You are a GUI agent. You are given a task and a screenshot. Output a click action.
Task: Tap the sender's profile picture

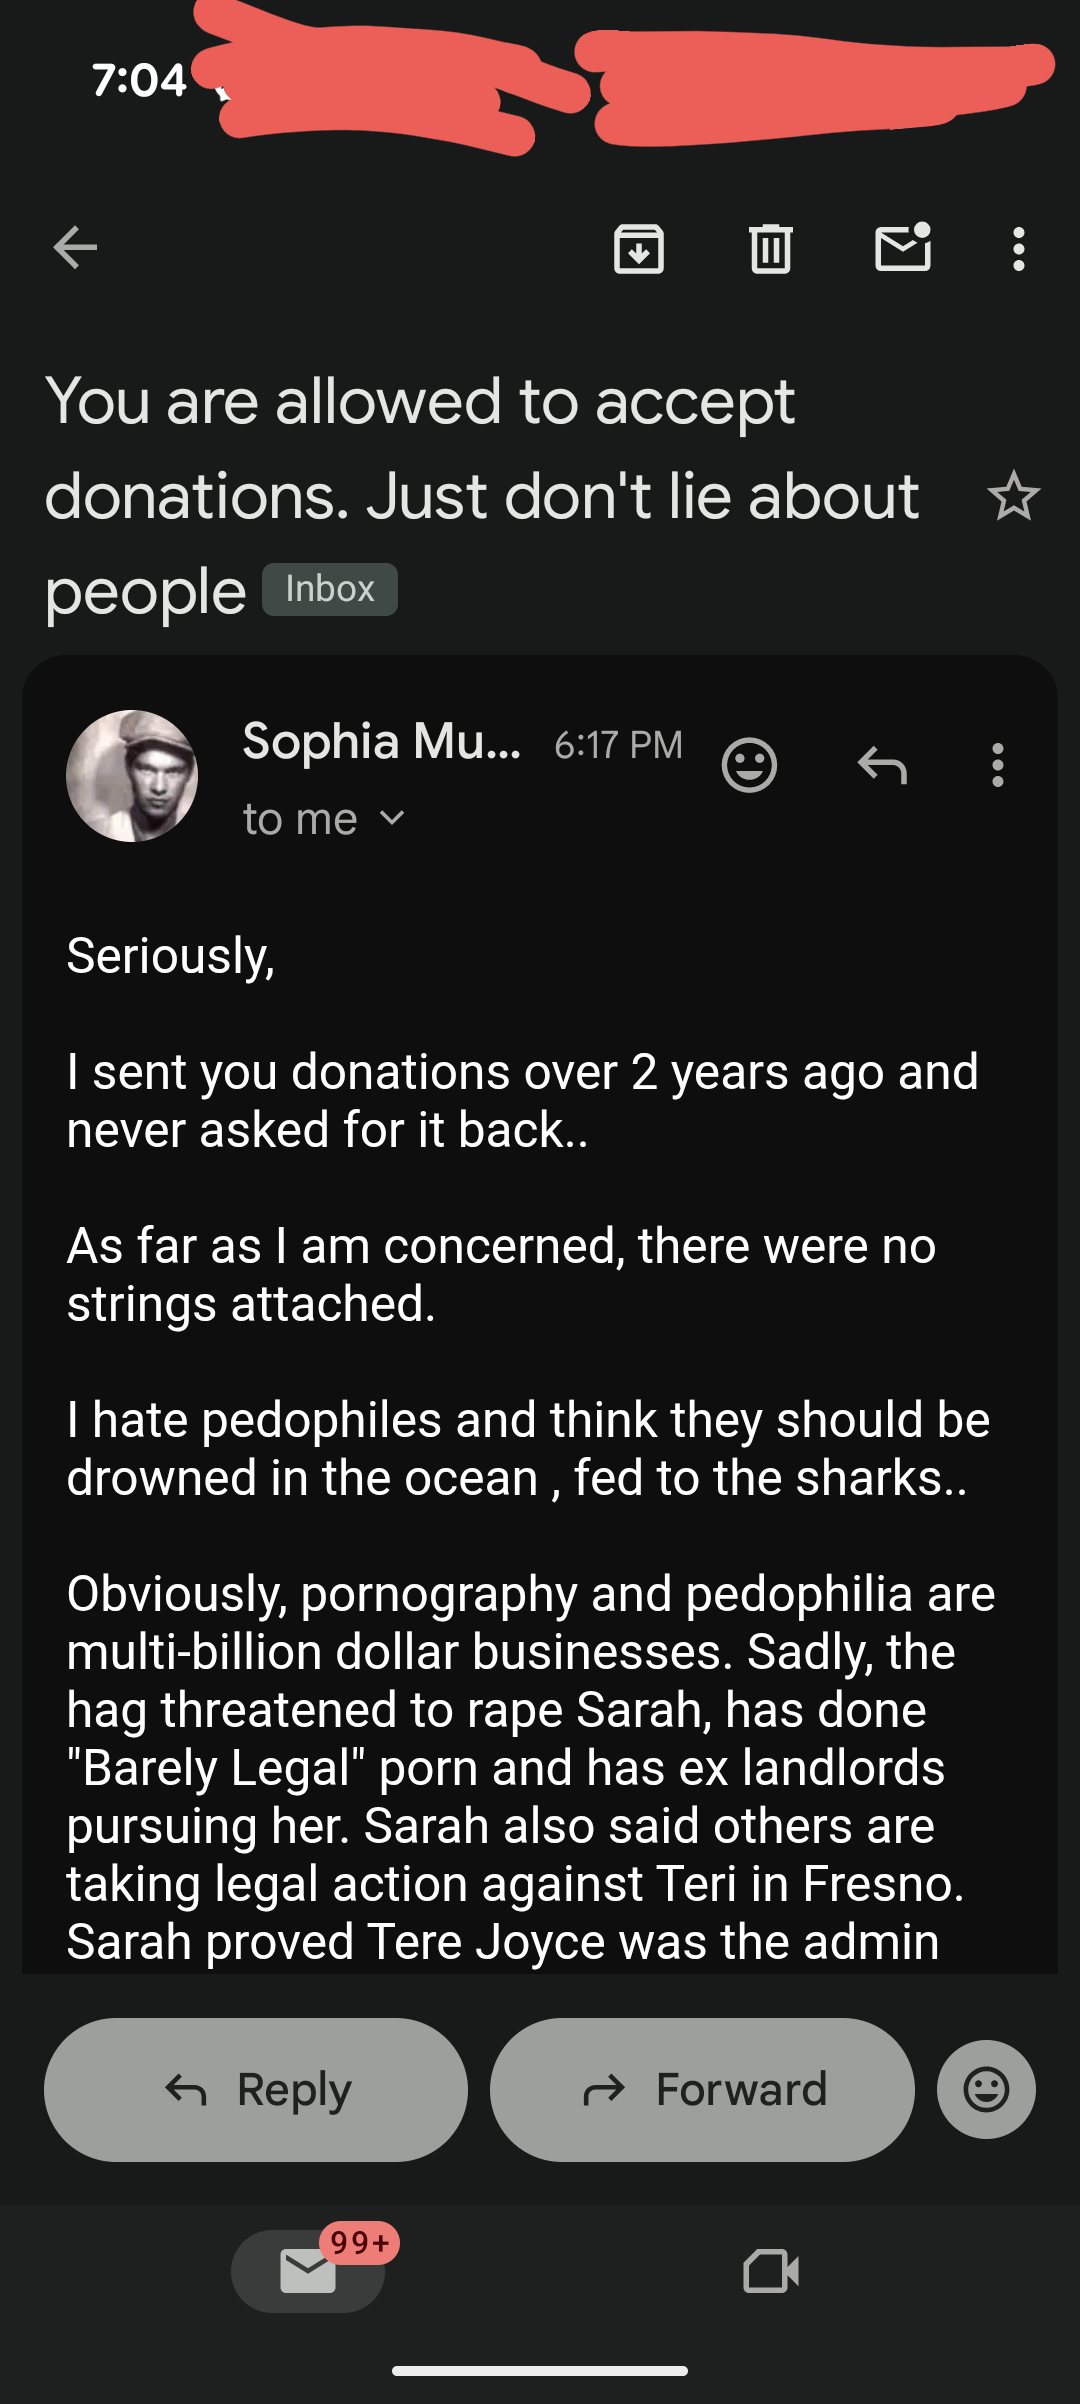click(132, 776)
